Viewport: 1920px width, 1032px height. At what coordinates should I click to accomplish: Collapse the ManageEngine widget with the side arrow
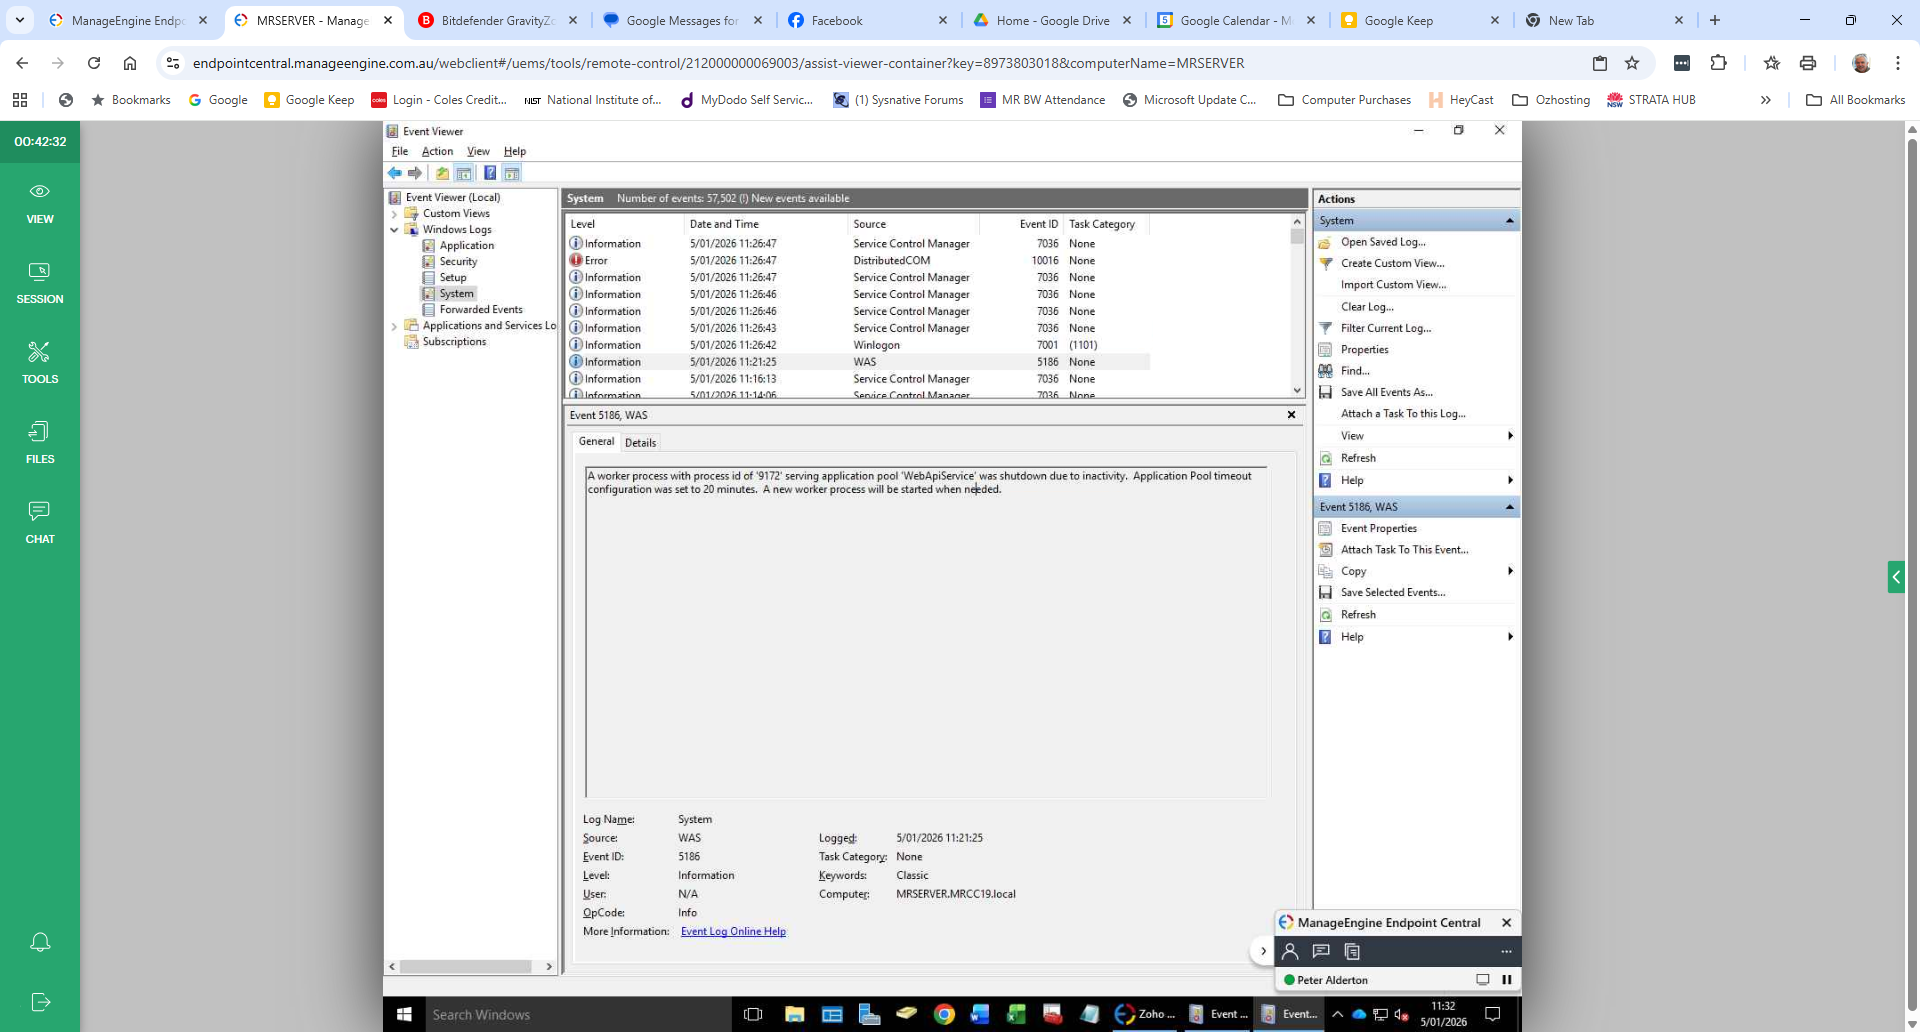(x=1263, y=951)
